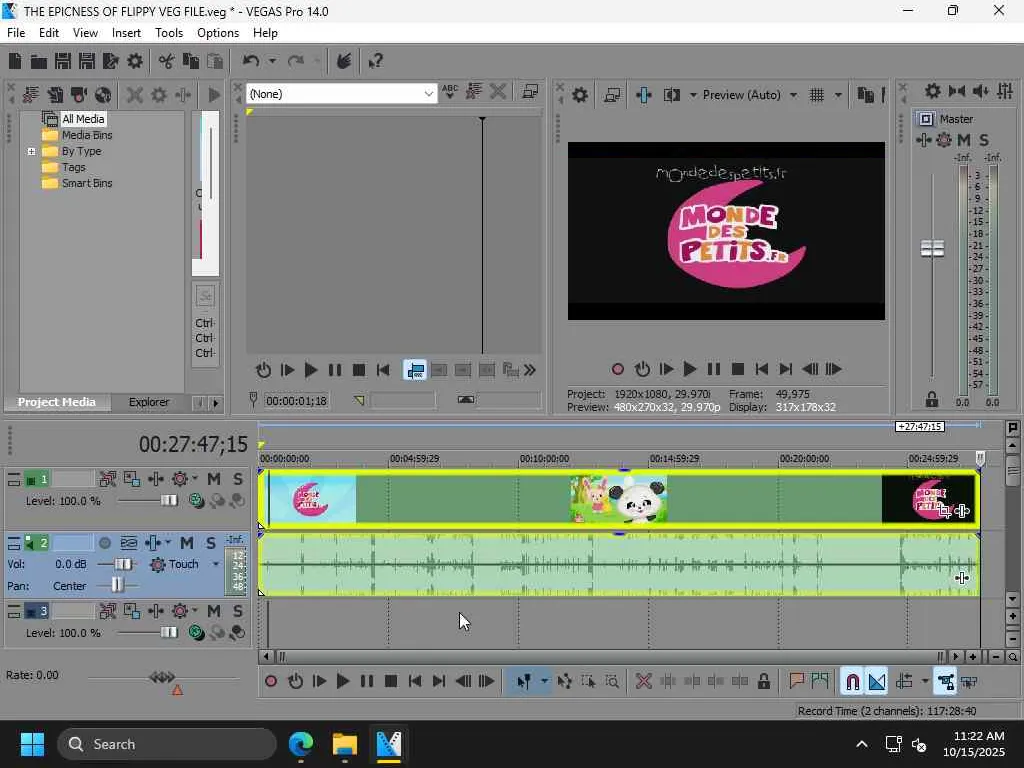
Task: Select the Smart Bins folder
Action: click(87, 184)
